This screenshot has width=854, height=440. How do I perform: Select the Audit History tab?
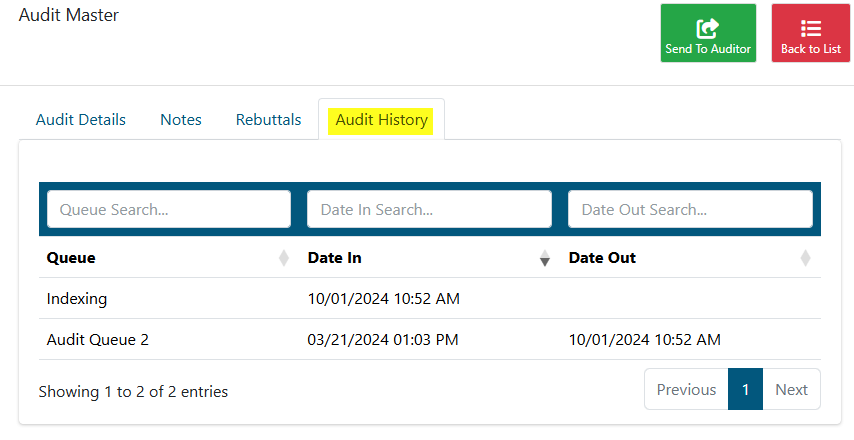click(381, 120)
